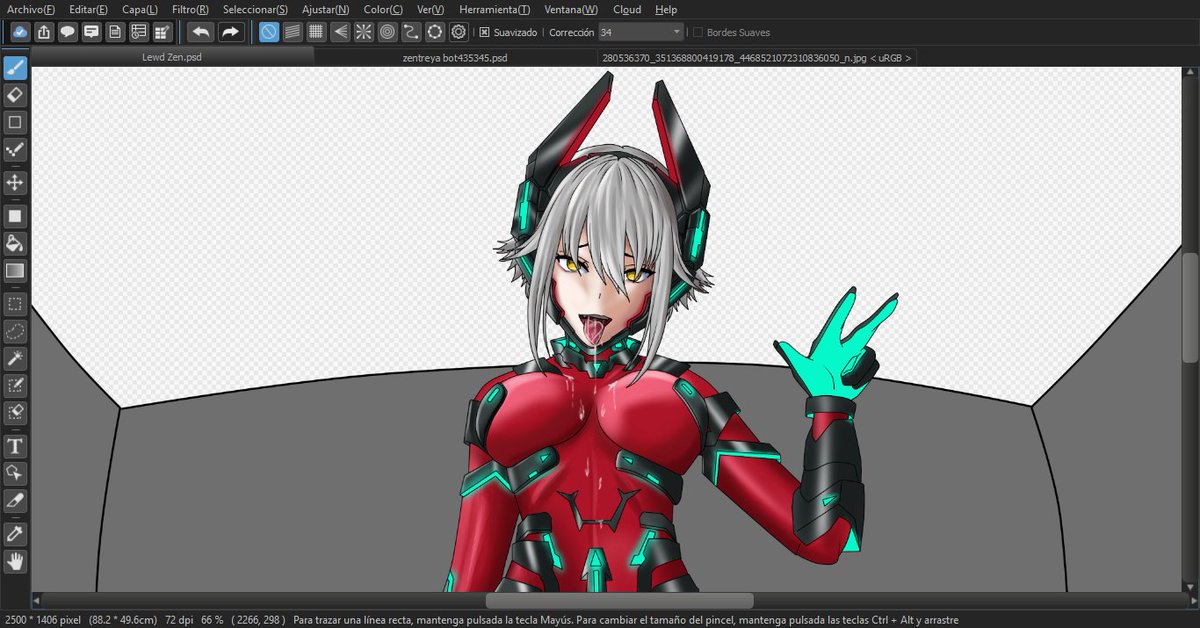Select the Hand pan tool
1200x628 pixels.
coord(15,561)
